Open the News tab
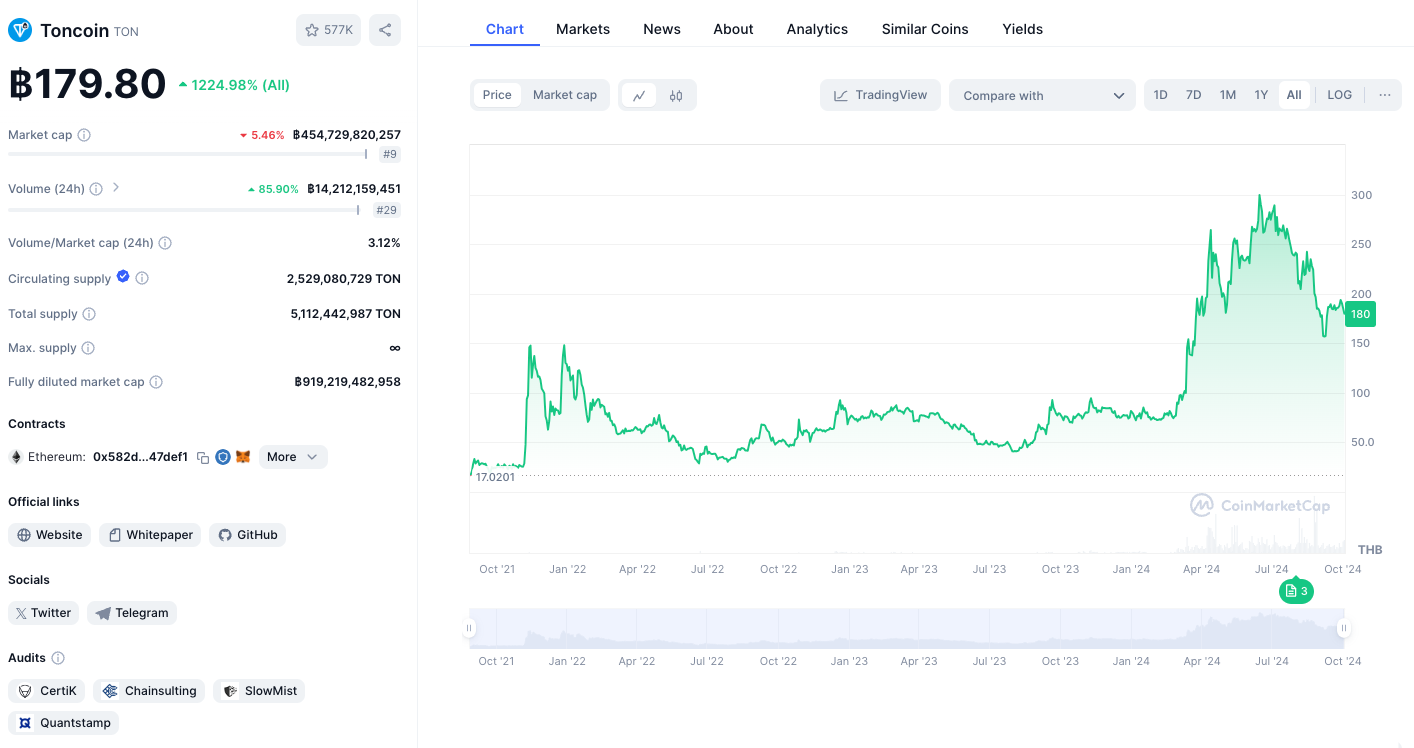Image resolution: width=1414 pixels, height=748 pixels. pyautogui.click(x=662, y=29)
